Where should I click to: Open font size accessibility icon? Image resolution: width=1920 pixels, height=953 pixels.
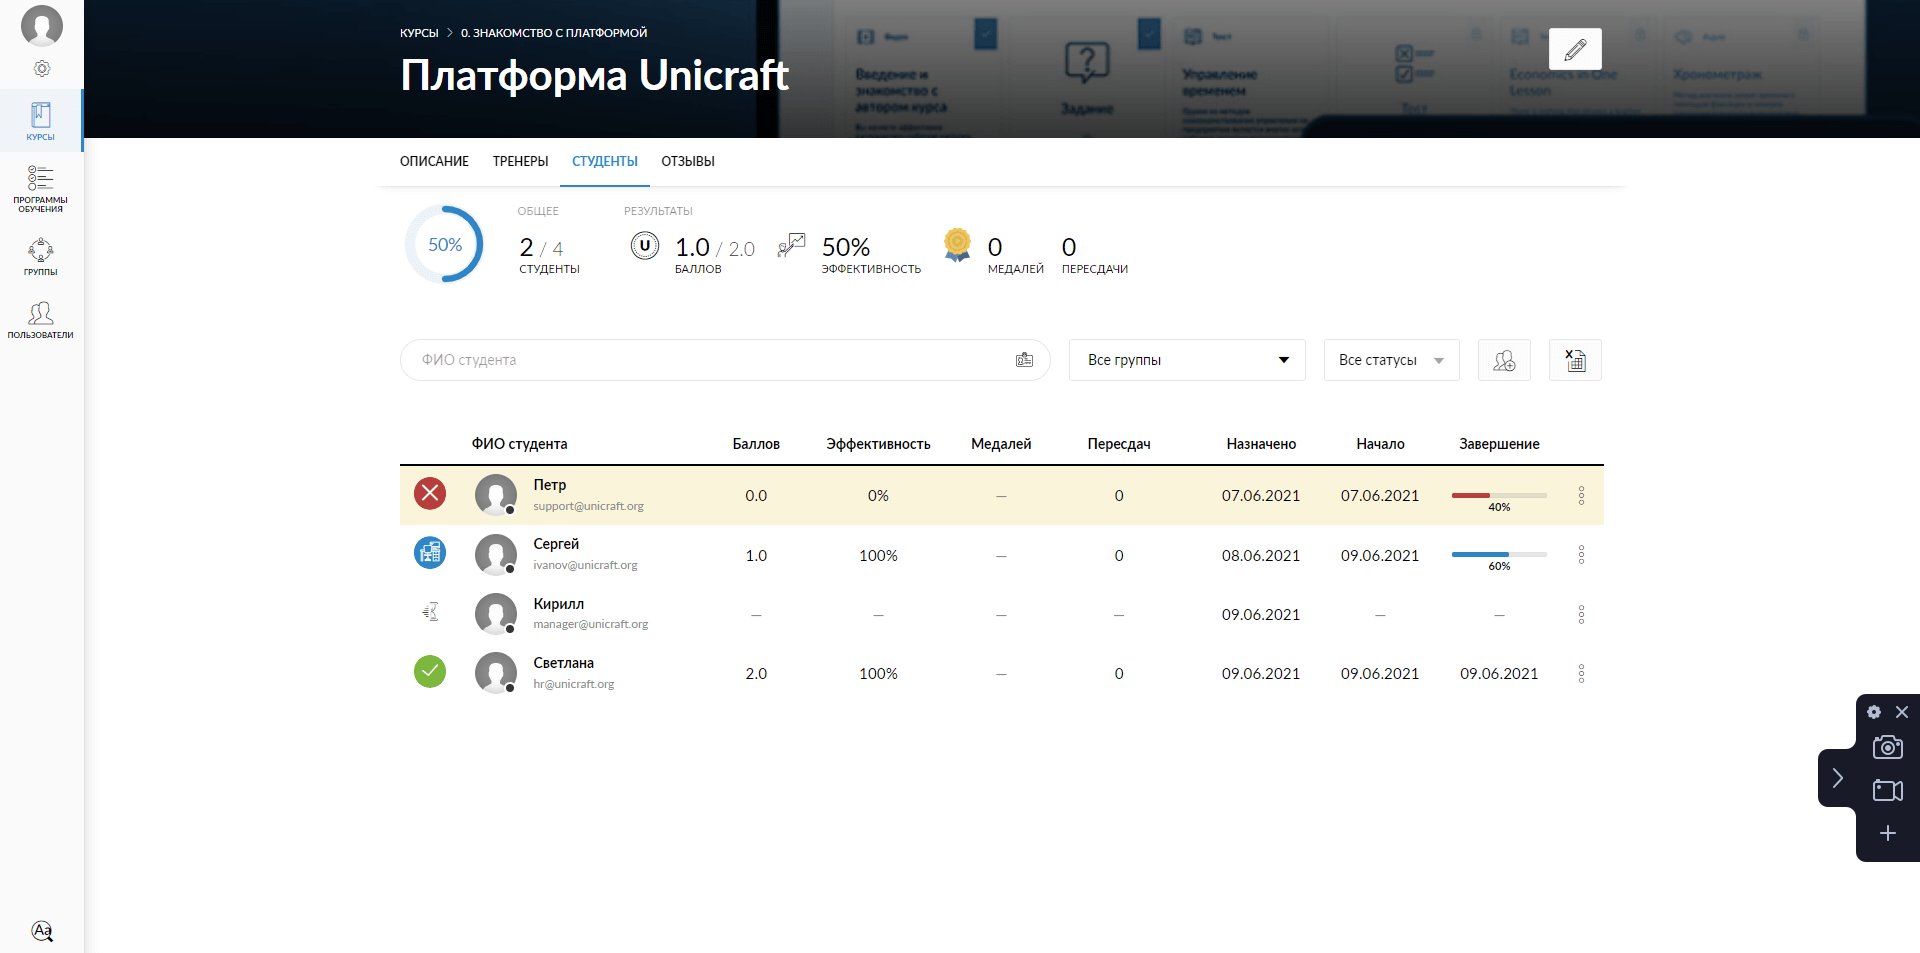pyautogui.click(x=42, y=931)
